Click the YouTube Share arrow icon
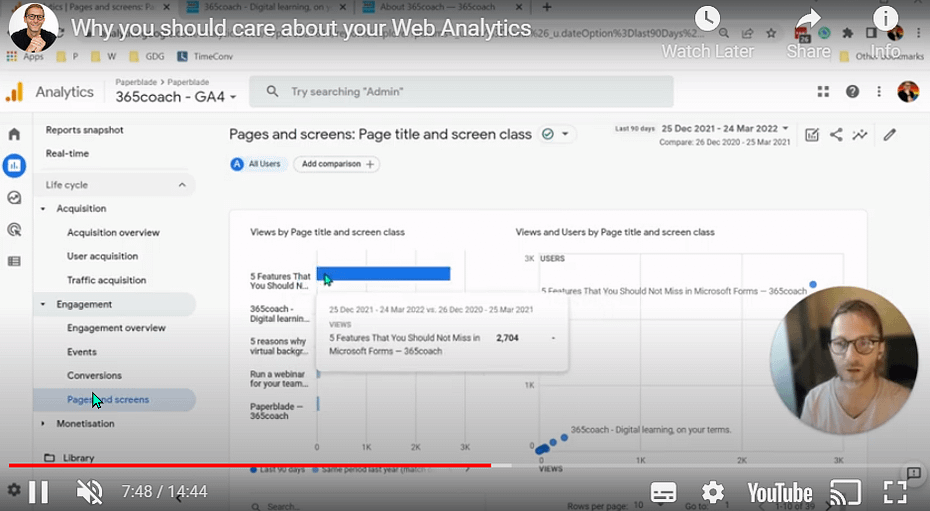The width and height of the screenshot is (930, 511). pyautogui.click(x=808, y=21)
